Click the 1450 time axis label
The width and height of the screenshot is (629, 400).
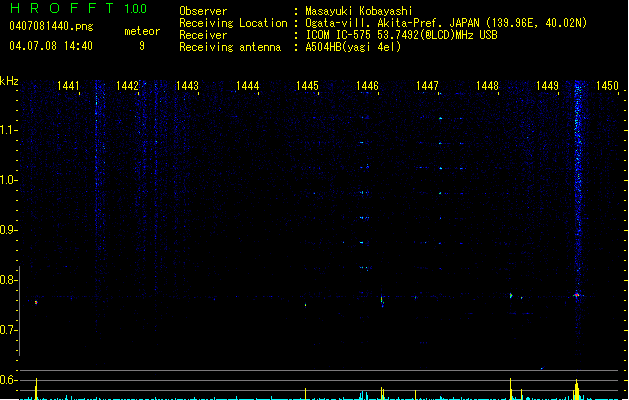(607, 86)
